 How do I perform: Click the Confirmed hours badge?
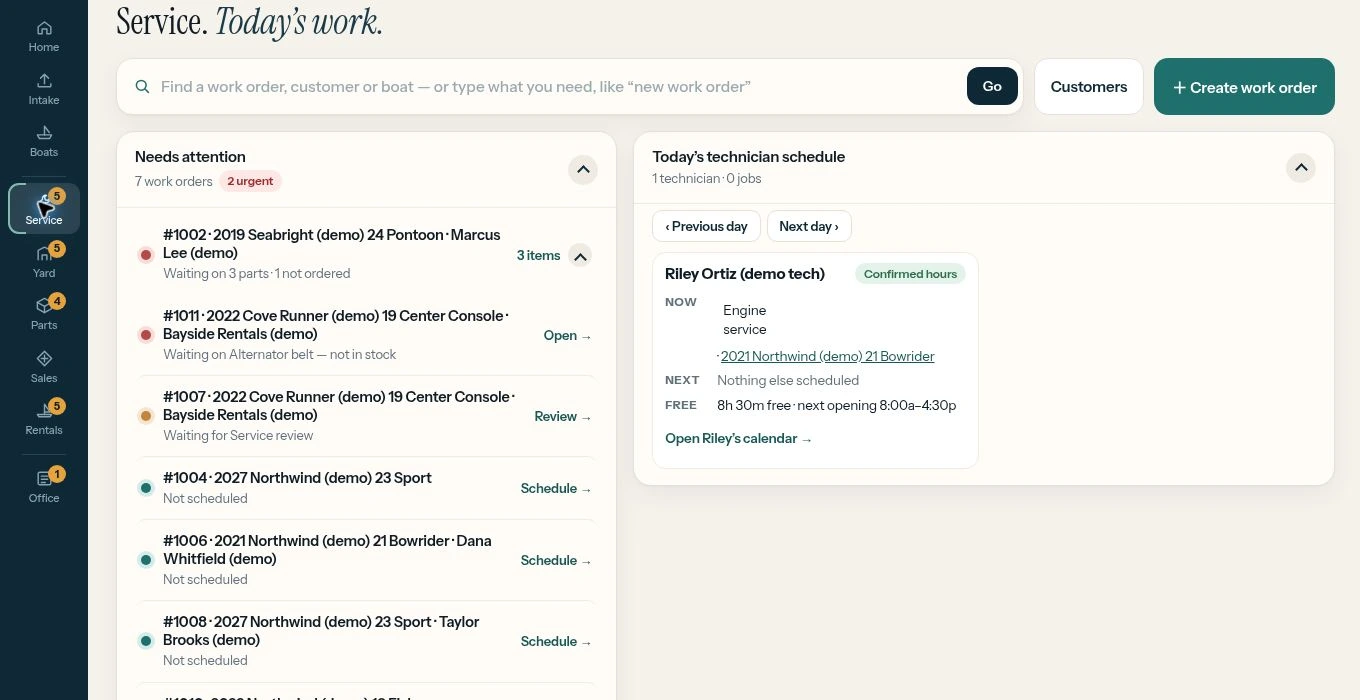pyautogui.click(x=910, y=274)
